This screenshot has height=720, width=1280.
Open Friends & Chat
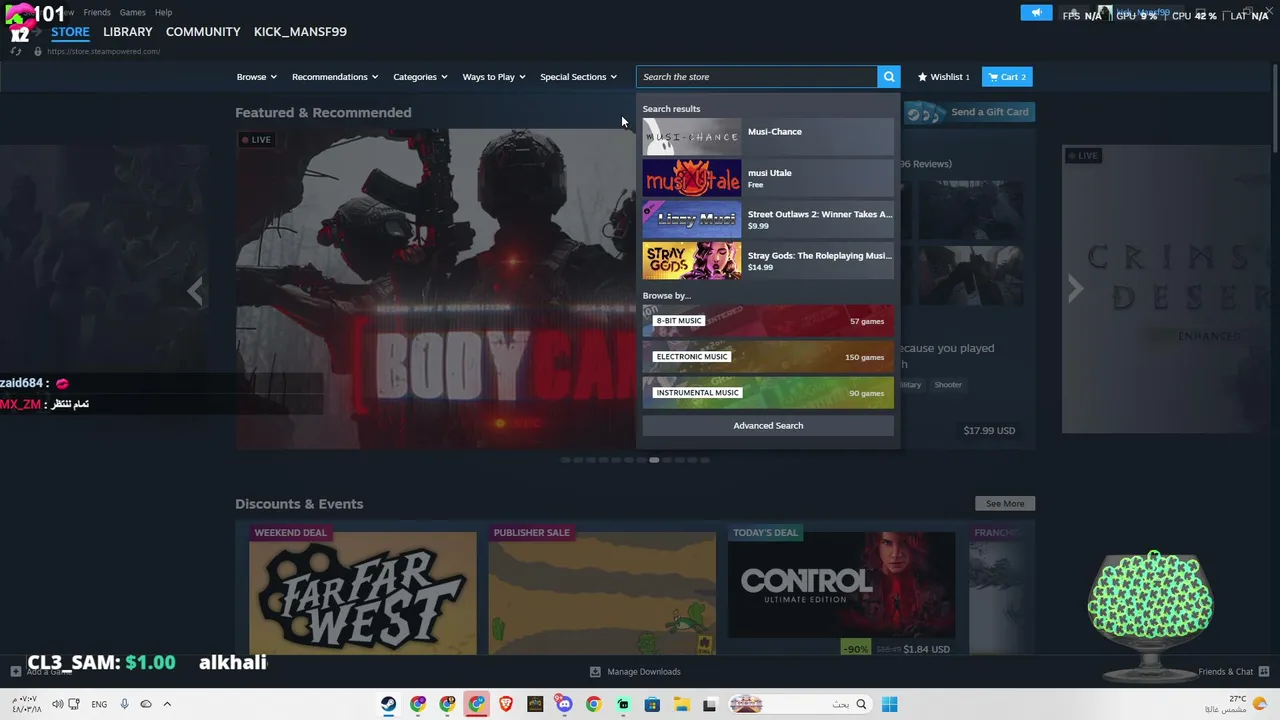(1233, 672)
